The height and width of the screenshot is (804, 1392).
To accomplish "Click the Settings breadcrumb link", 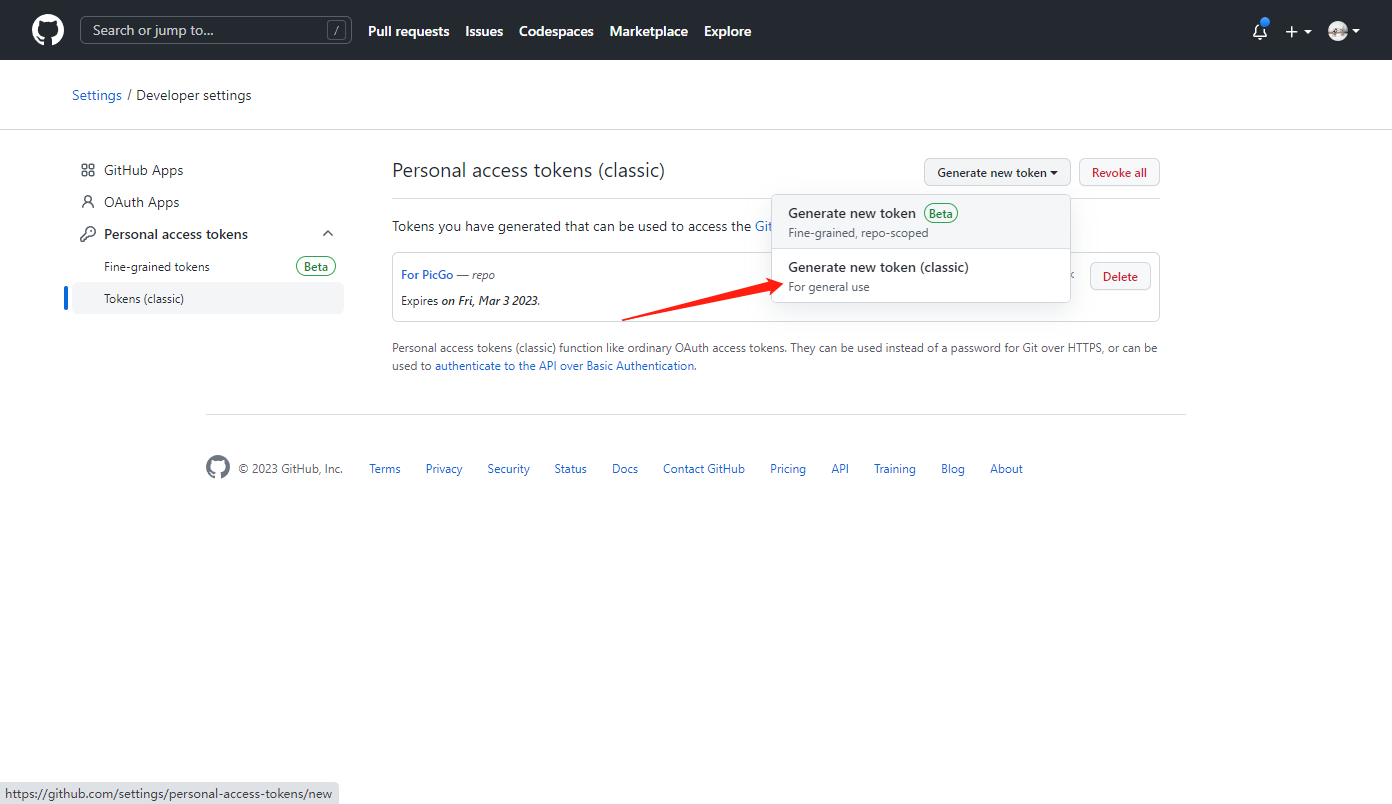I will (97, 95).
